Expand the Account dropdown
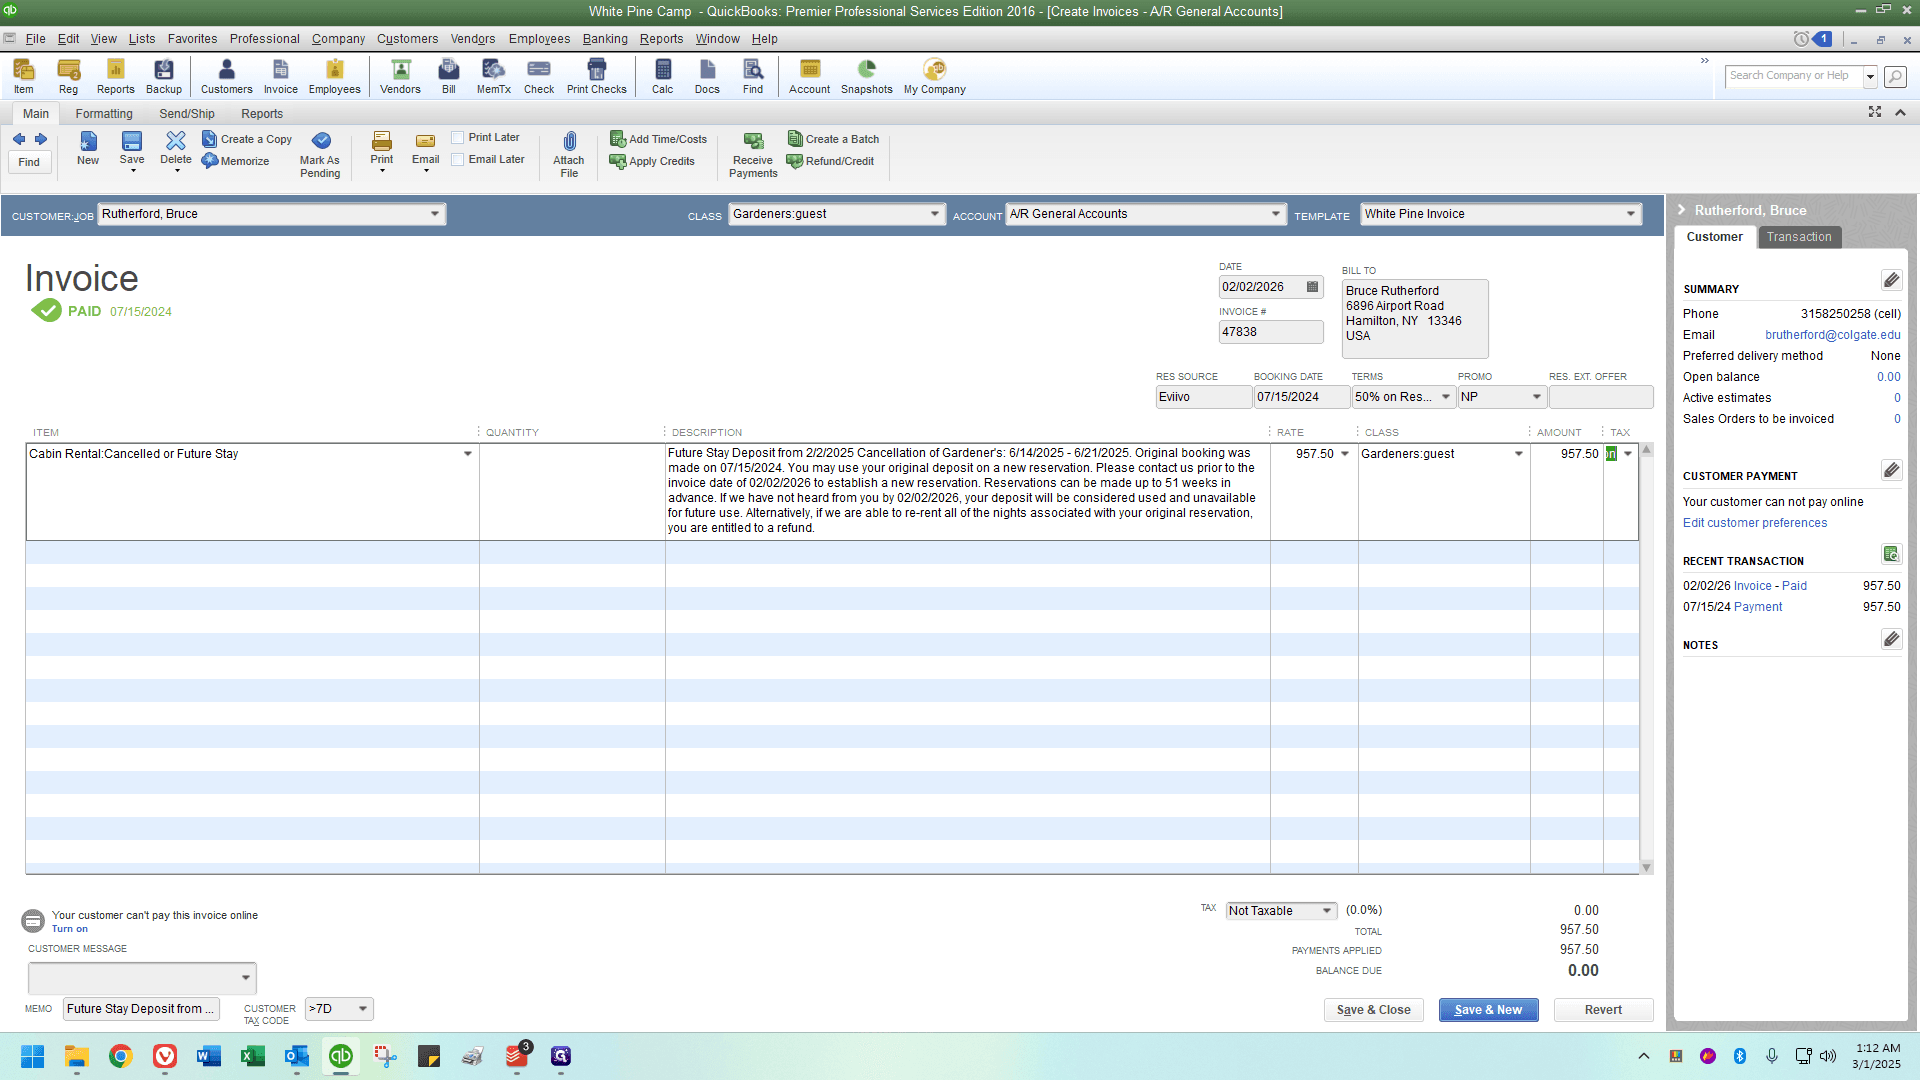 (1276, 214)
